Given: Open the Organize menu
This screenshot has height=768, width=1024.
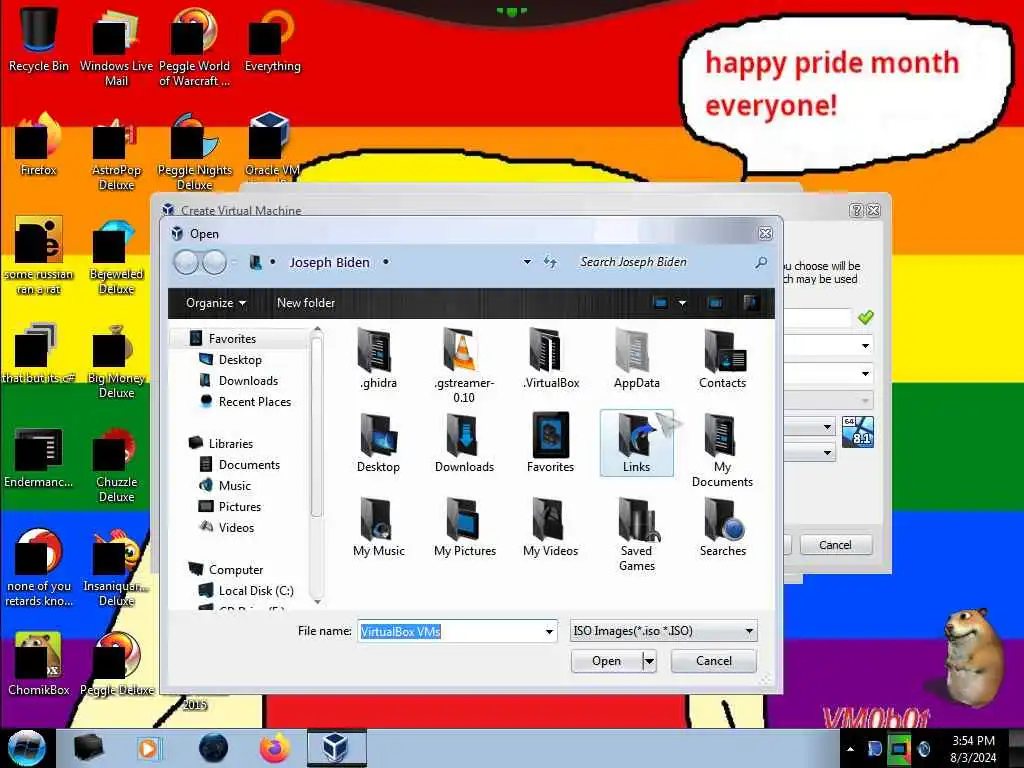Looking at the screenshot, I should click(x=216, y=303).
